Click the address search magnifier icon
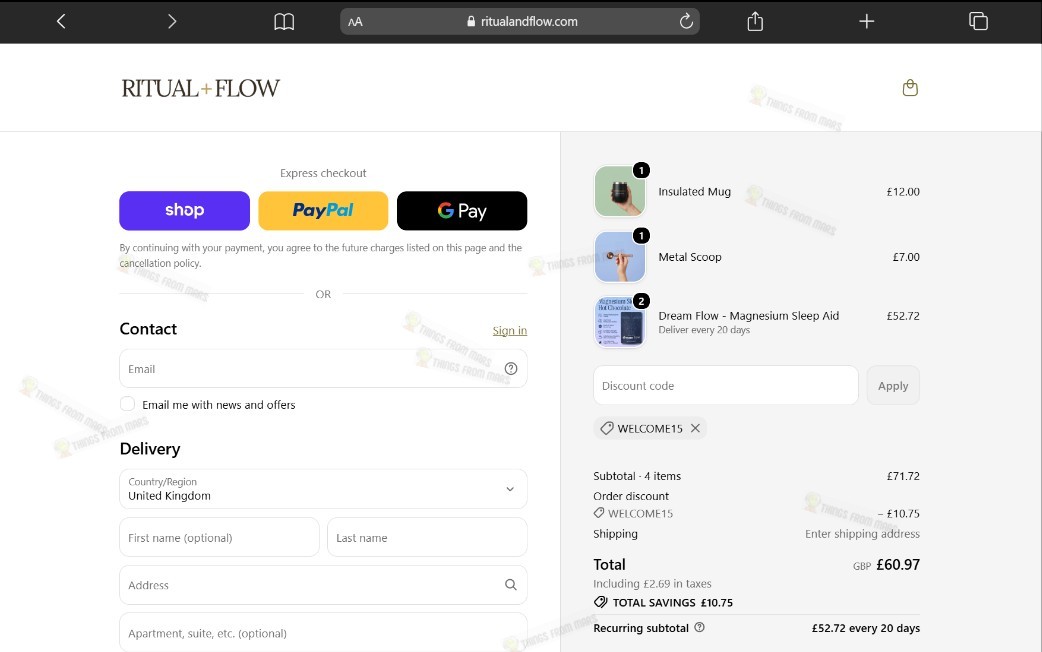Image resolution: width=1042 pixels, height=652 pixels. 510,585
